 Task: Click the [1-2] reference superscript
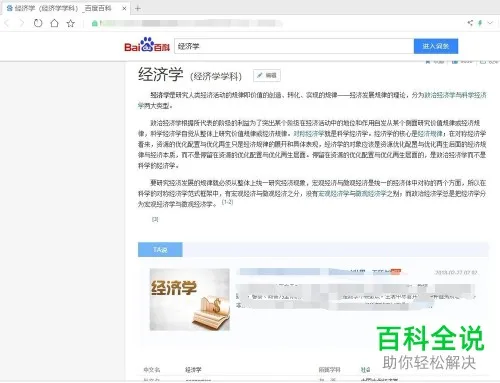227,202
